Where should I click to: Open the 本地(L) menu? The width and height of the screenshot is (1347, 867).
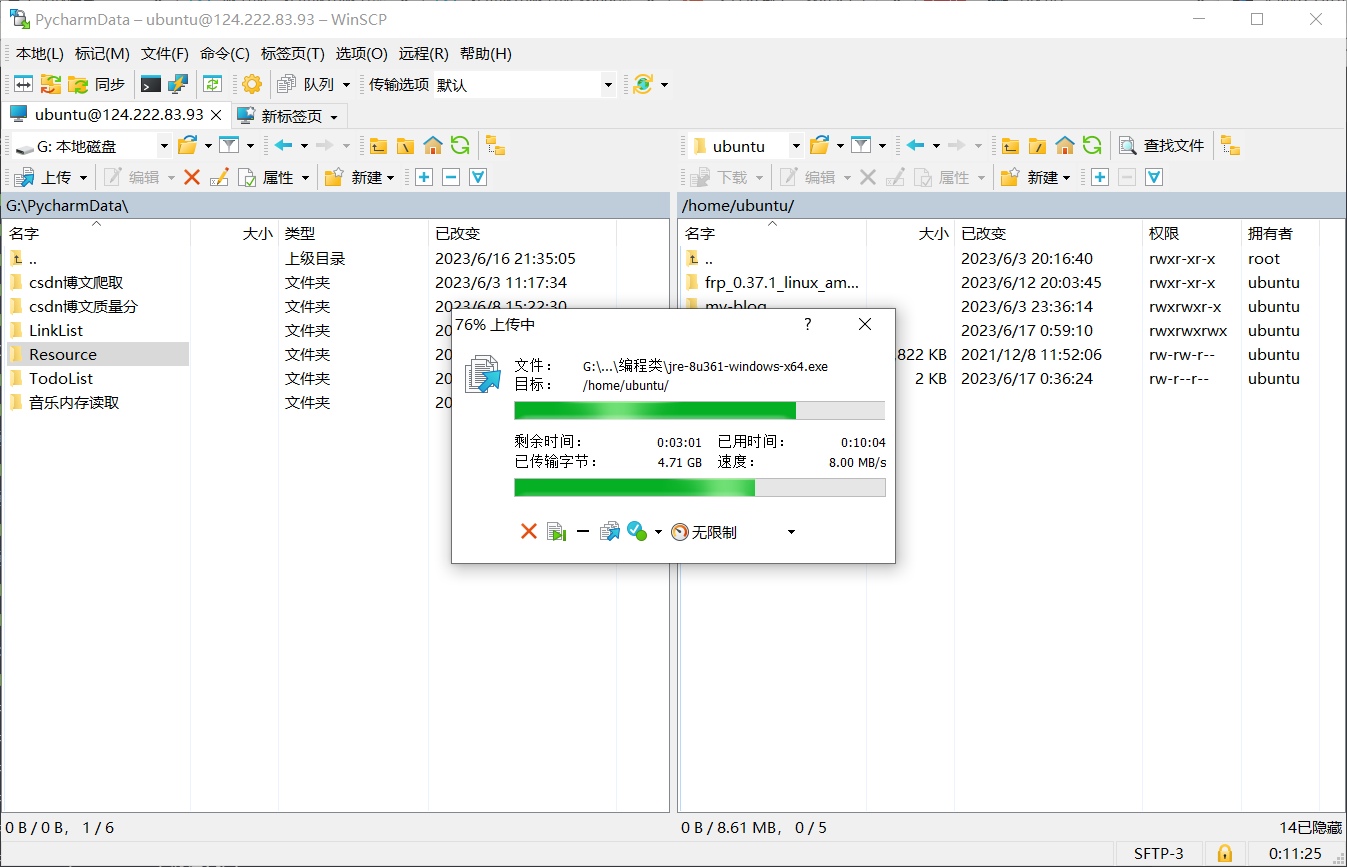tap(40, 53)
